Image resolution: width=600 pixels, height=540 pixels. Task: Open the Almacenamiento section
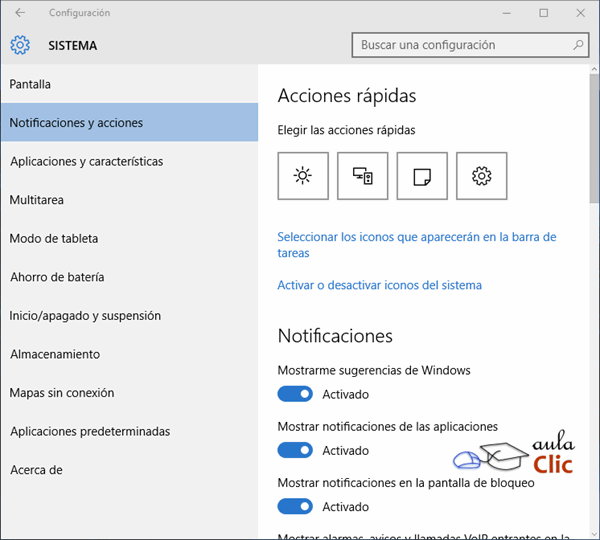pos(55,354)
